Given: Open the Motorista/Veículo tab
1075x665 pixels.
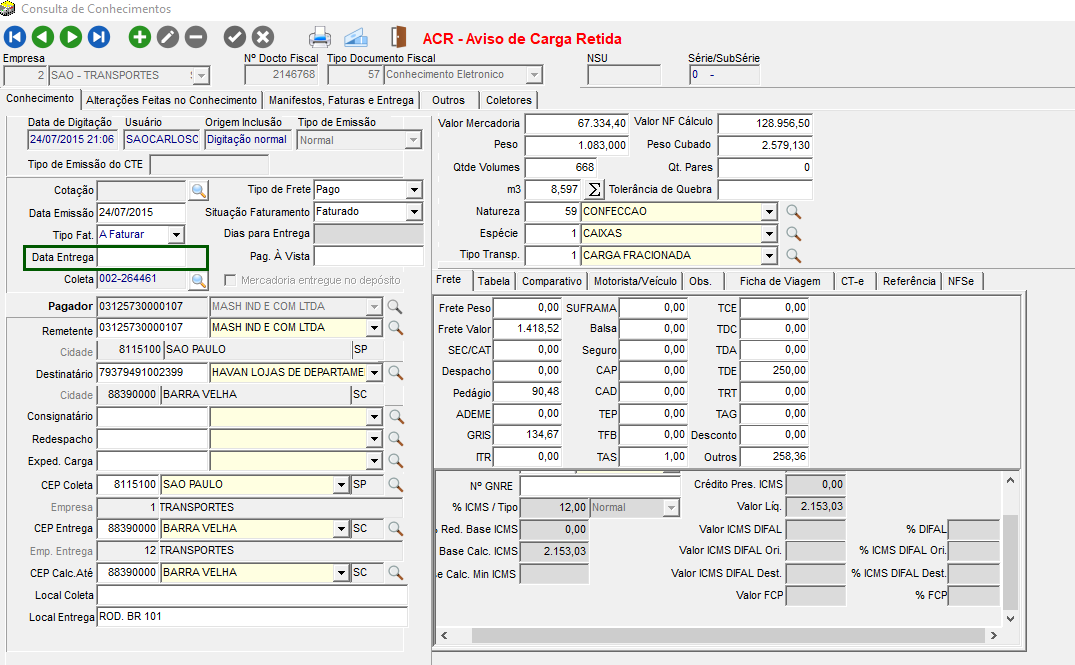Looking at the screenshot, I should (636, 282).
